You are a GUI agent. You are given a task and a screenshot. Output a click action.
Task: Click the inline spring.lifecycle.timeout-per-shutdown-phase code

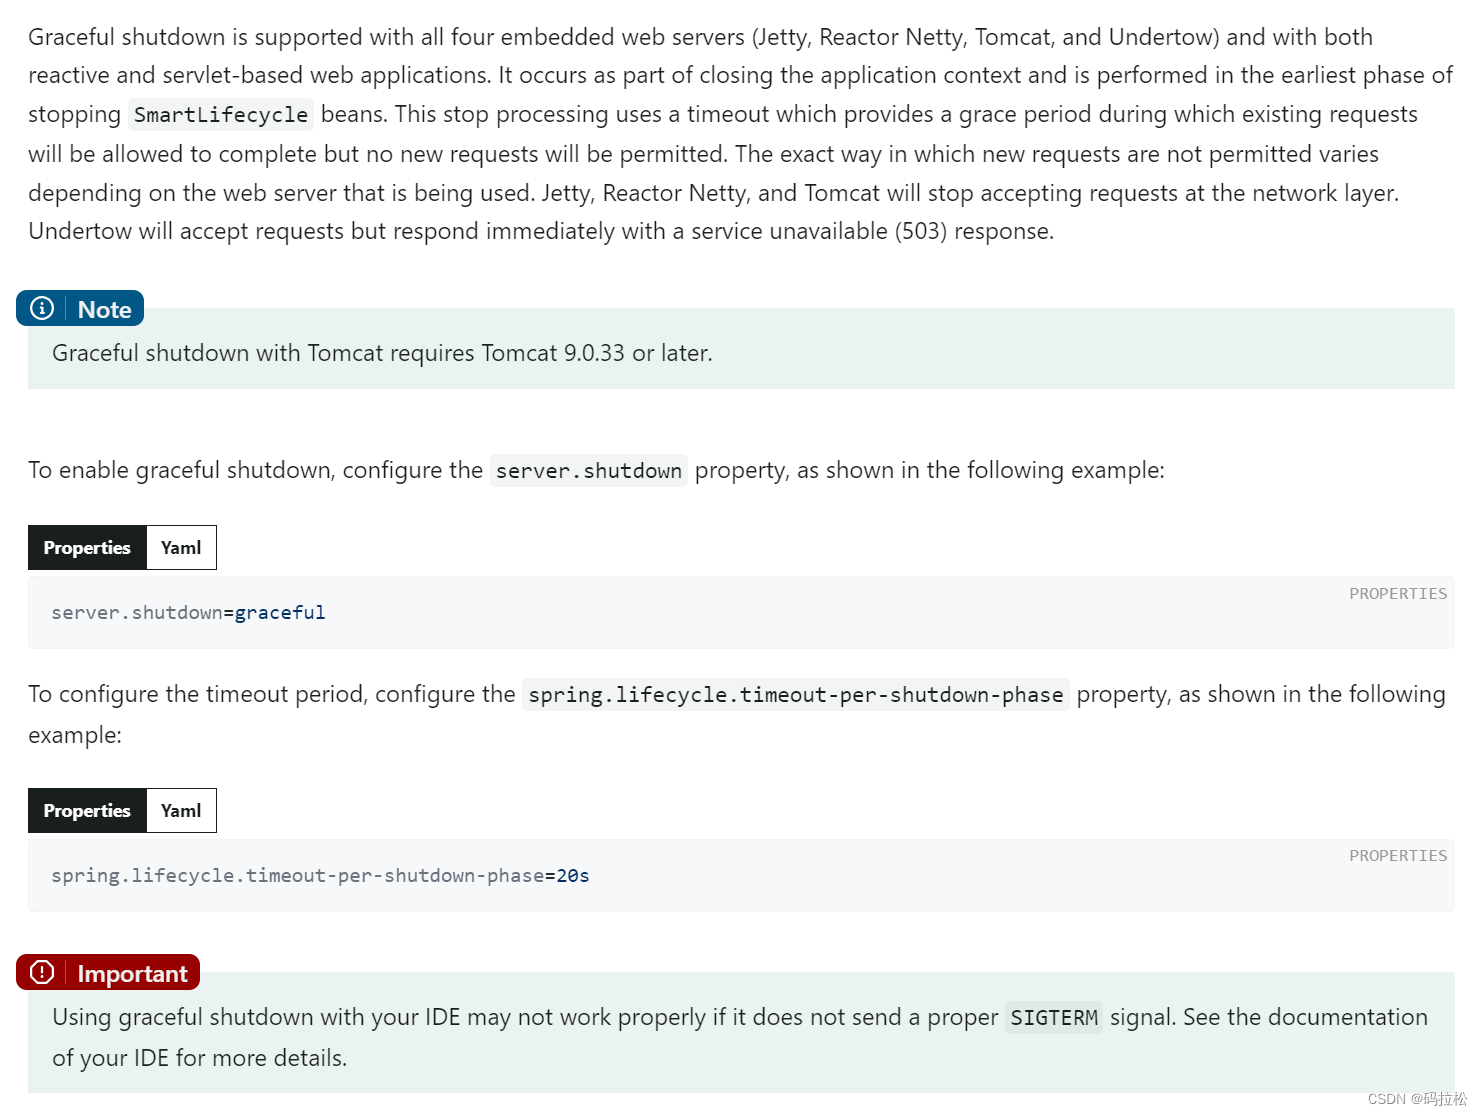796,695
